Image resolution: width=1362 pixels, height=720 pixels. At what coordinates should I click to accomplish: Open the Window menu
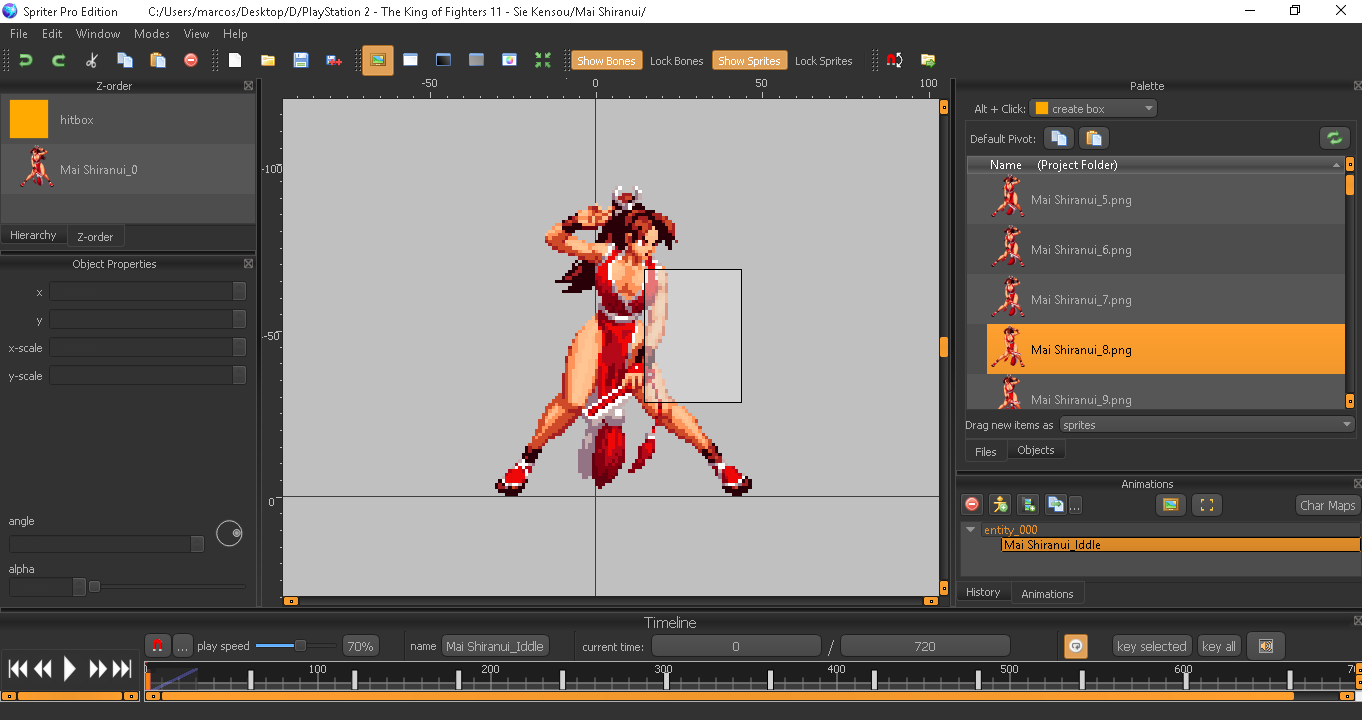[98, 34]
